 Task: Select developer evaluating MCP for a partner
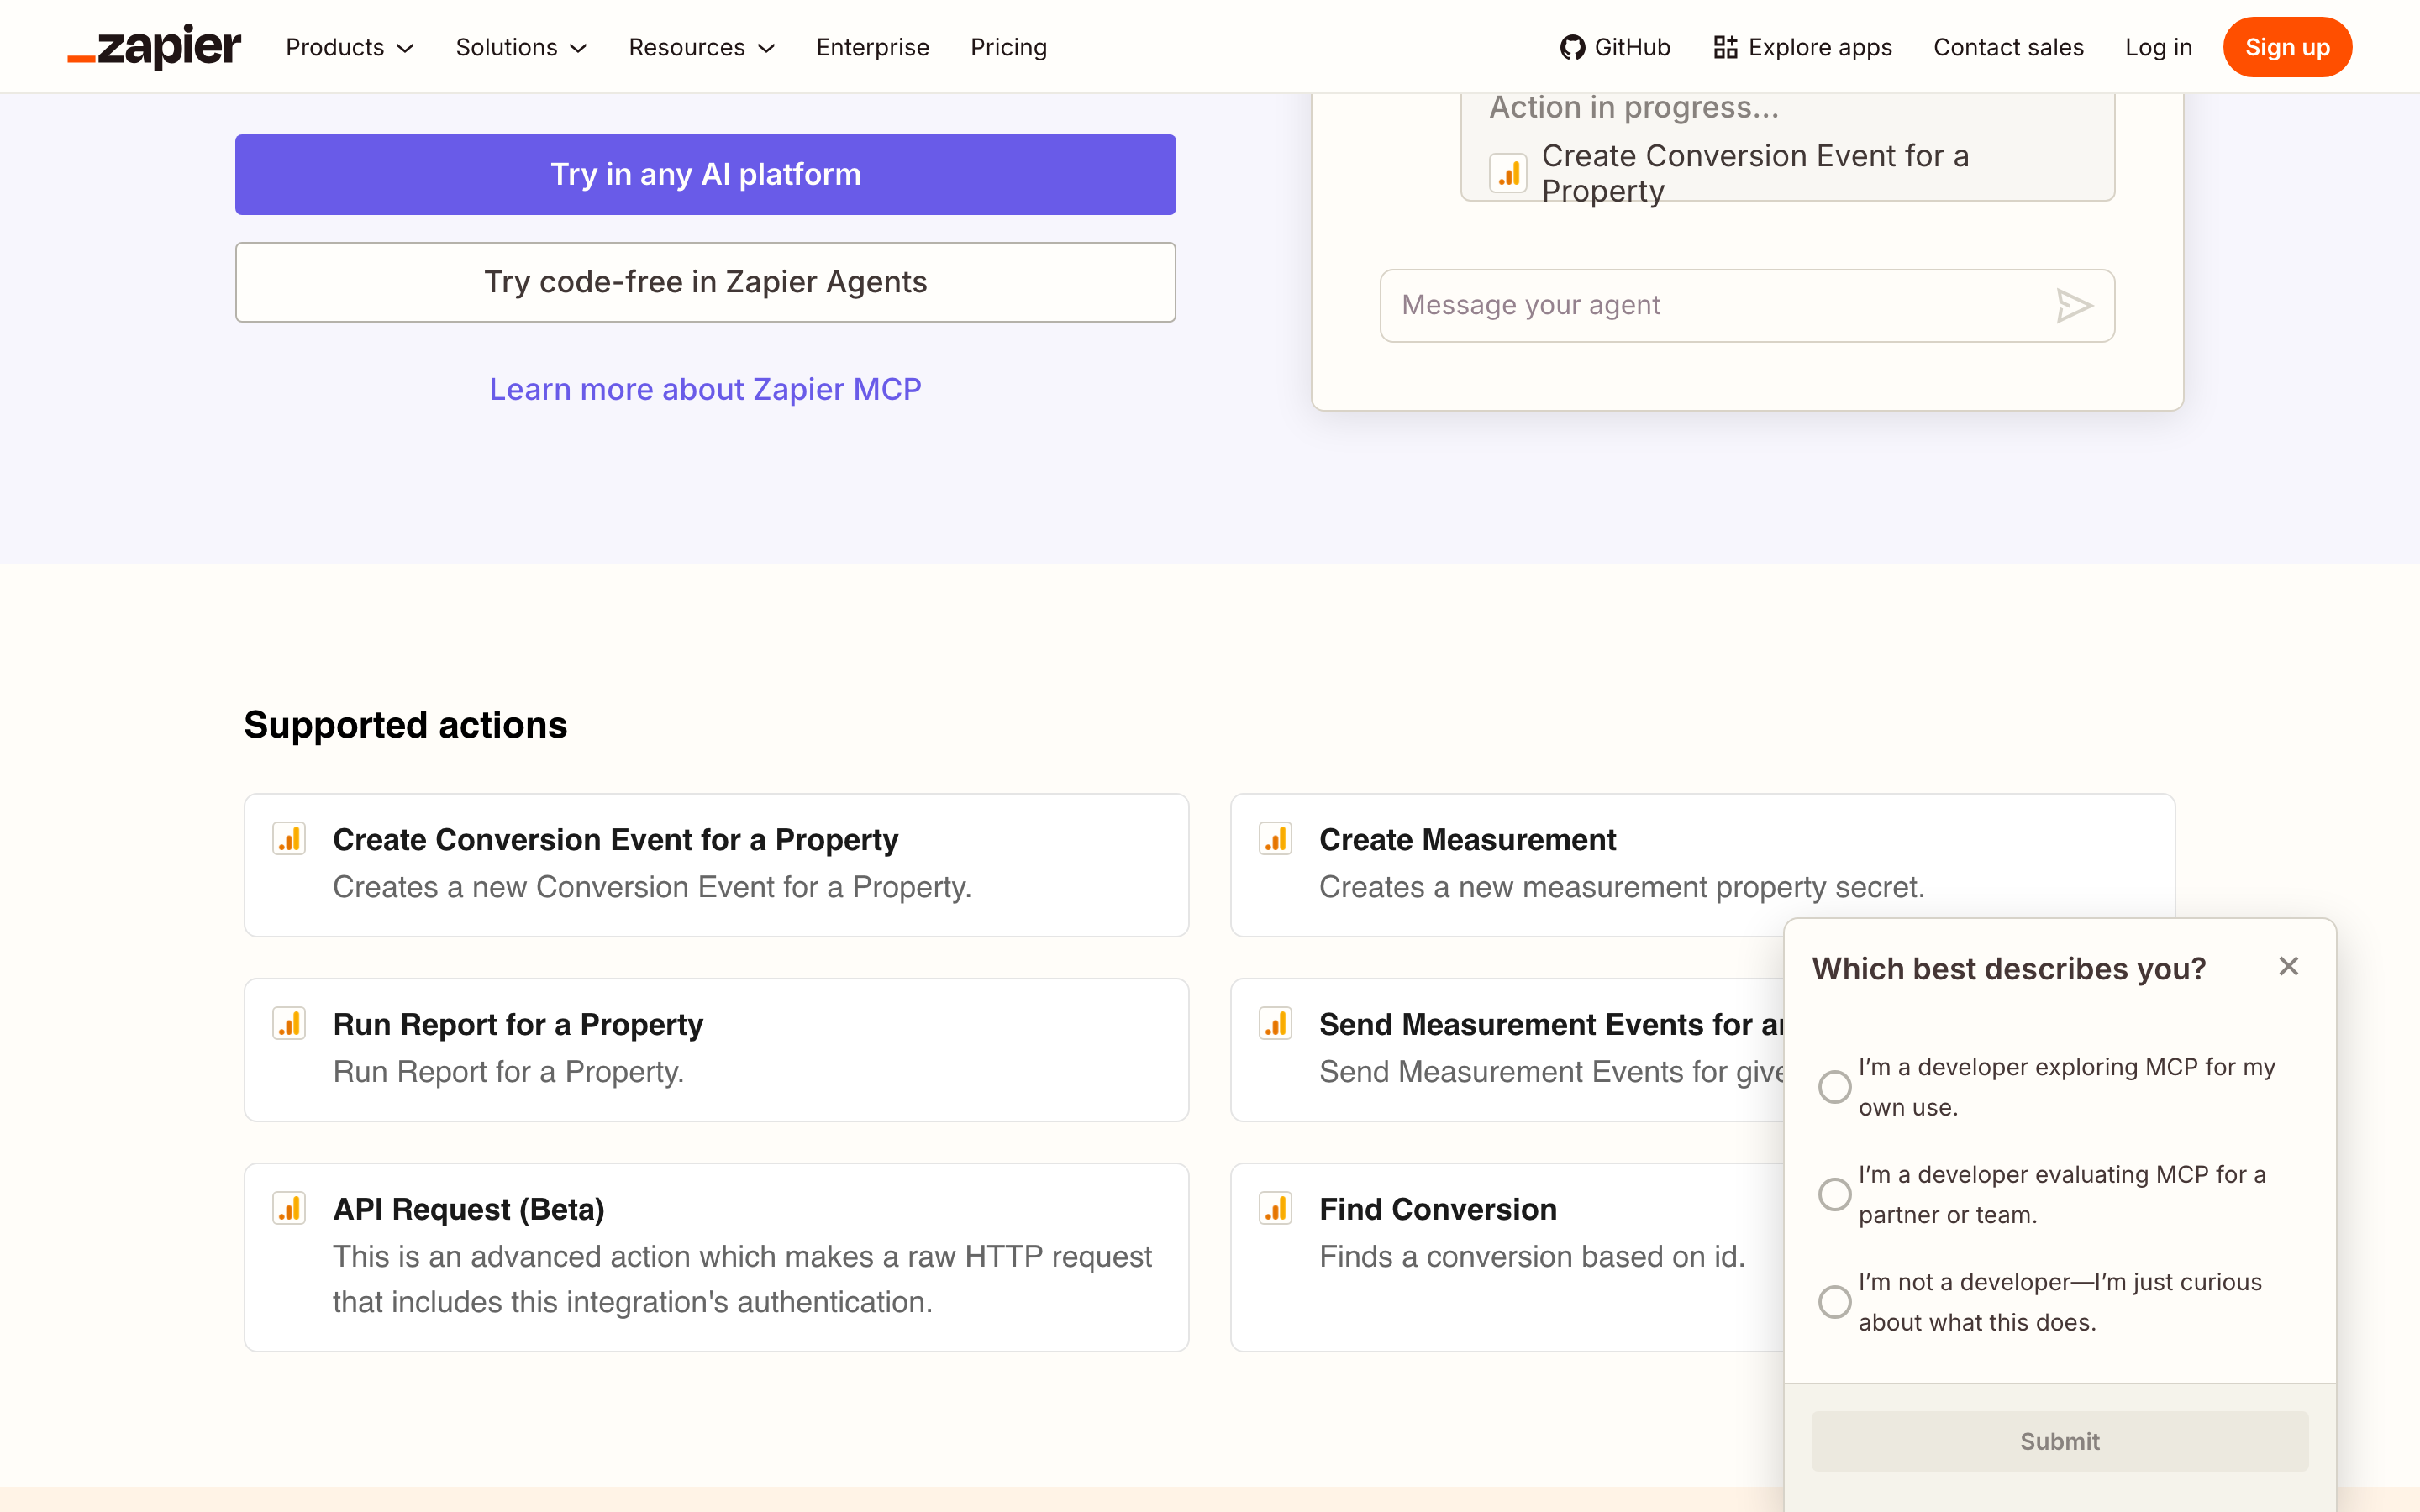(x=1834, y=1194)
